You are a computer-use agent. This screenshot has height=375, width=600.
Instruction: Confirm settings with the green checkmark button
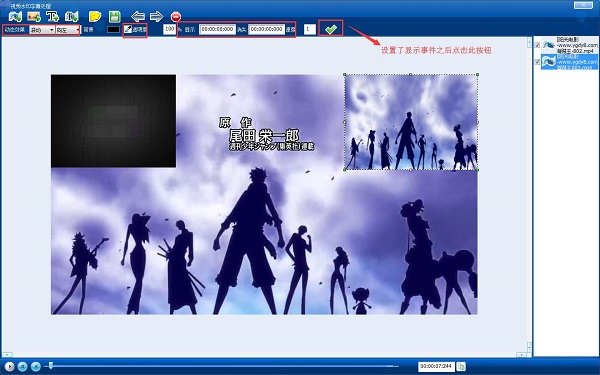pos(331,29)
